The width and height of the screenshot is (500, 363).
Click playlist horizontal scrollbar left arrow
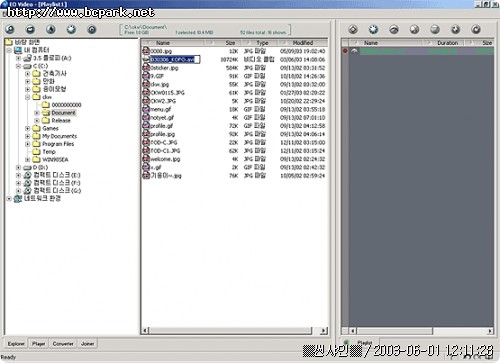(353, 331)
